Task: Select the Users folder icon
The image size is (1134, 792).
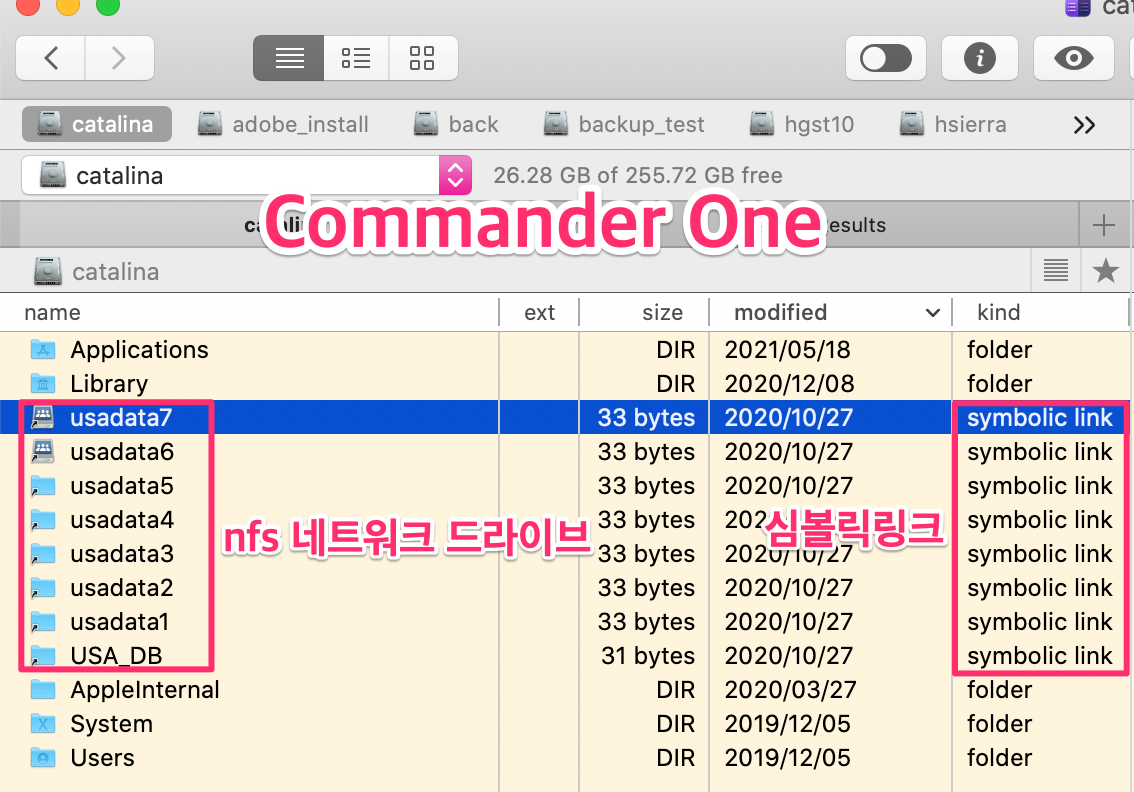Action: coord(43,757)
